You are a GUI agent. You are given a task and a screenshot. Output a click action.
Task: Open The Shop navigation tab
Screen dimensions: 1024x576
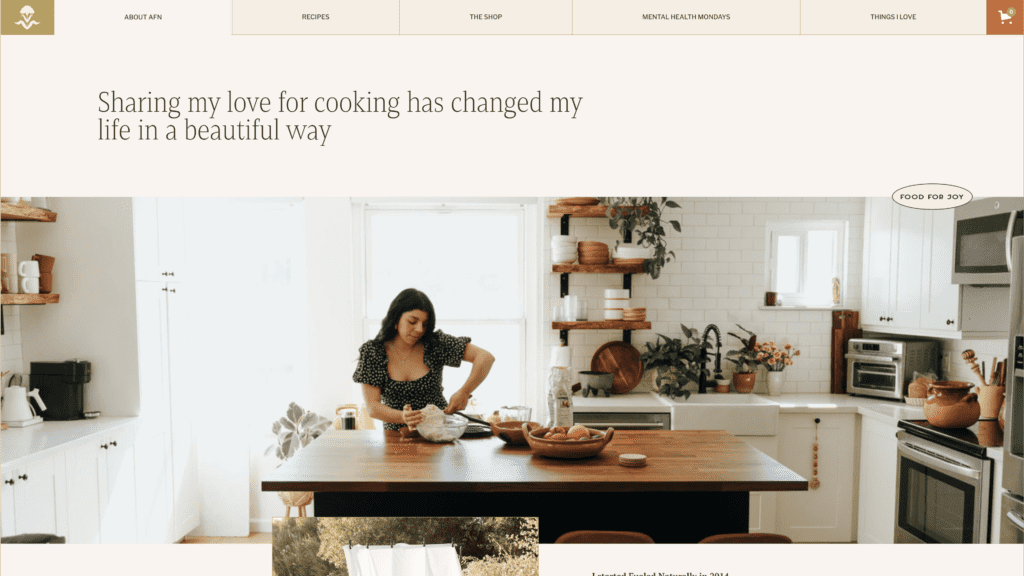(485, 17)
